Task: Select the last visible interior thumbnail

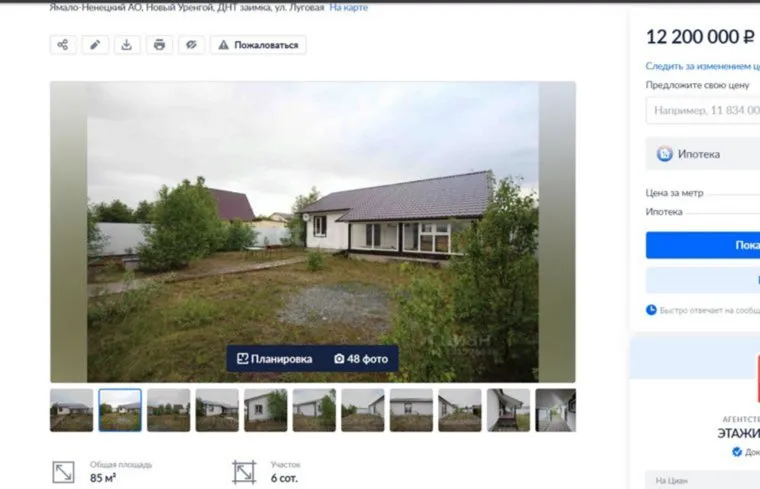Action: click(x=555, y=410)
